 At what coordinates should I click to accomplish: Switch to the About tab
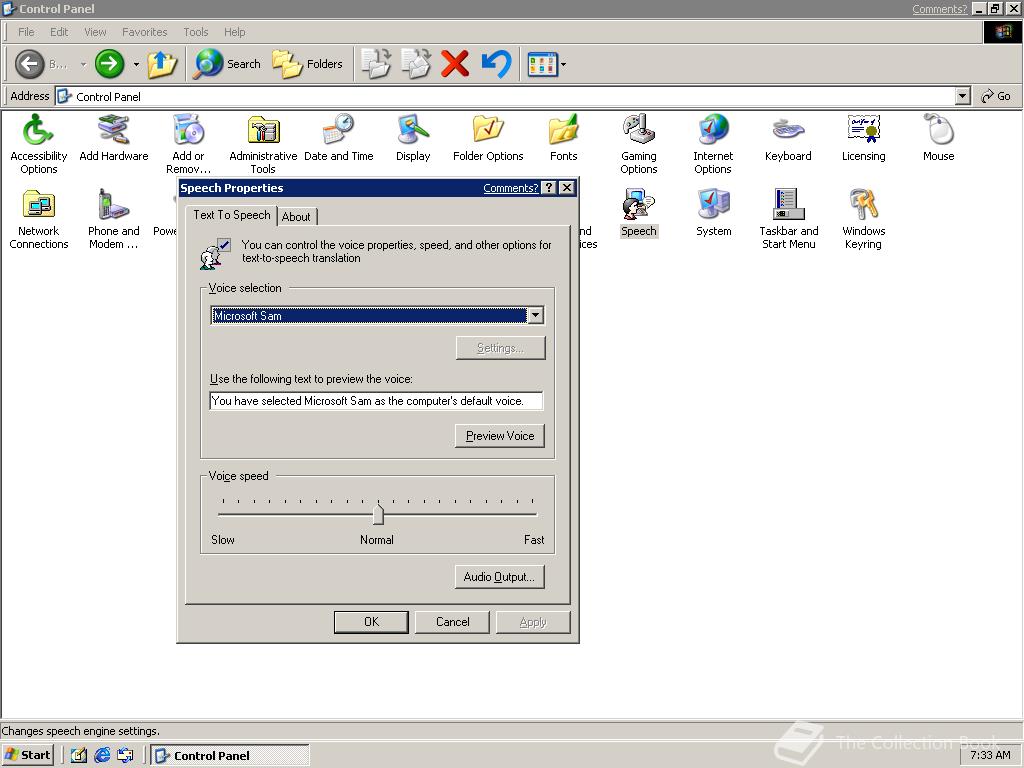(x=296, y=217)
